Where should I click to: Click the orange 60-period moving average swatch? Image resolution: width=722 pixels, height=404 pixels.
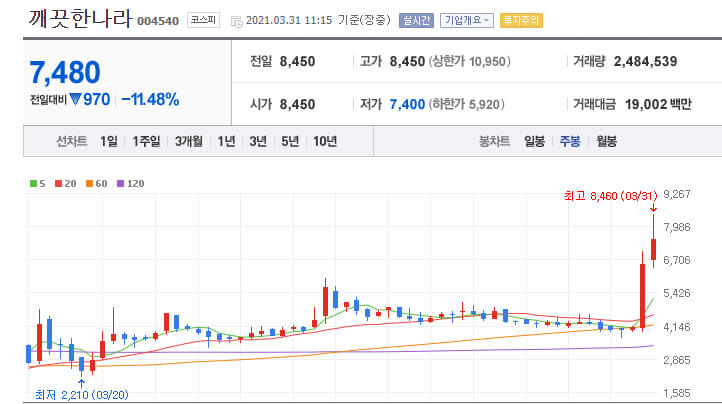[89, 183]
